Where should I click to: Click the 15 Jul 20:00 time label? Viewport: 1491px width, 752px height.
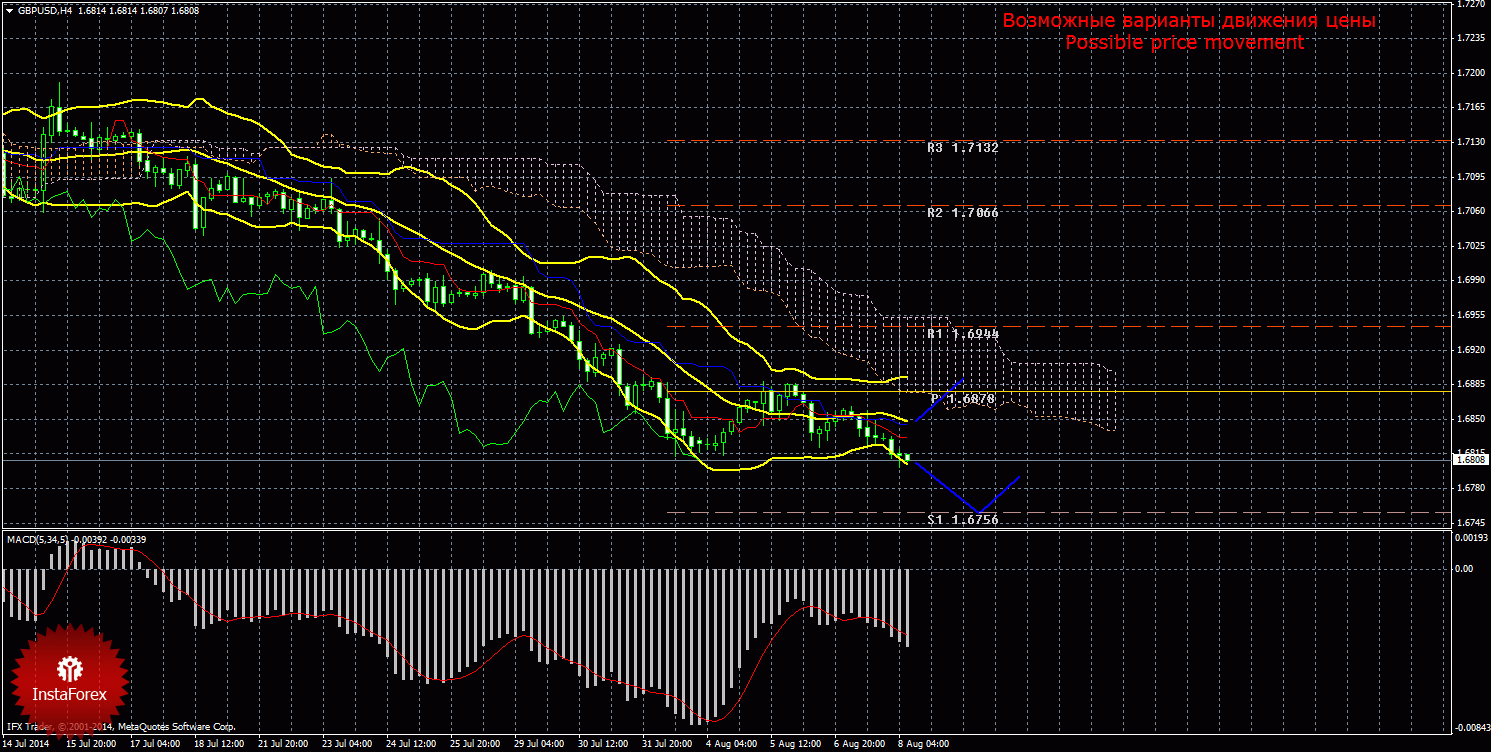(x=90, y=745)
